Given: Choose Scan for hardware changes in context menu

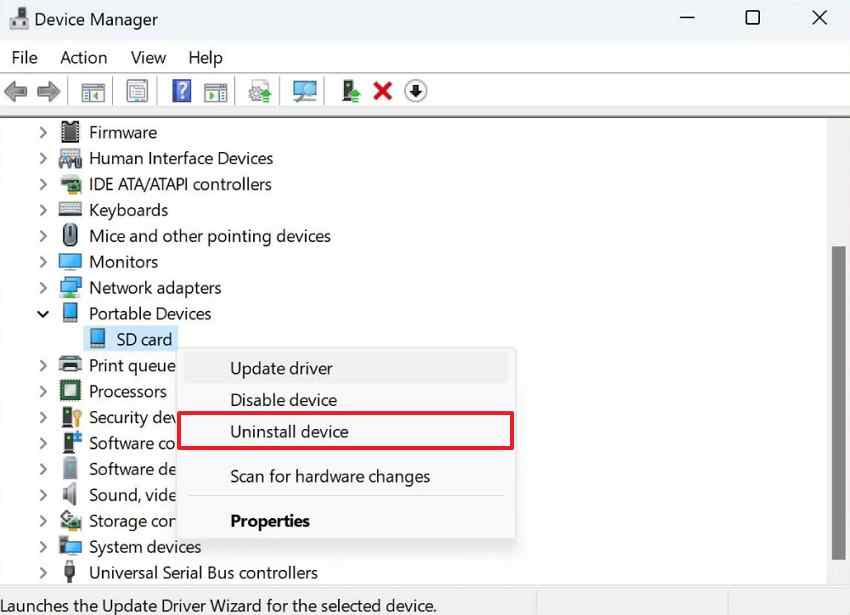Looking at the screenshot, I should 346,476.
